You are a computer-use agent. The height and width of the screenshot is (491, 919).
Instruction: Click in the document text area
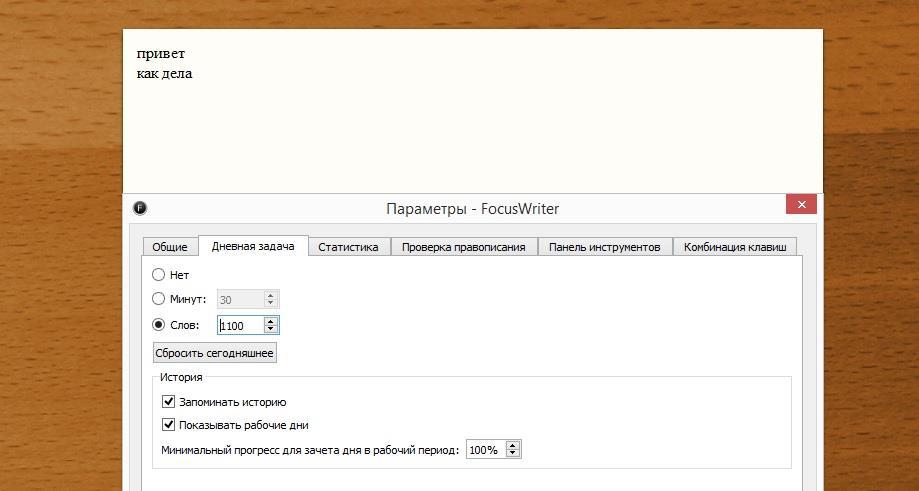pos(470,120)
